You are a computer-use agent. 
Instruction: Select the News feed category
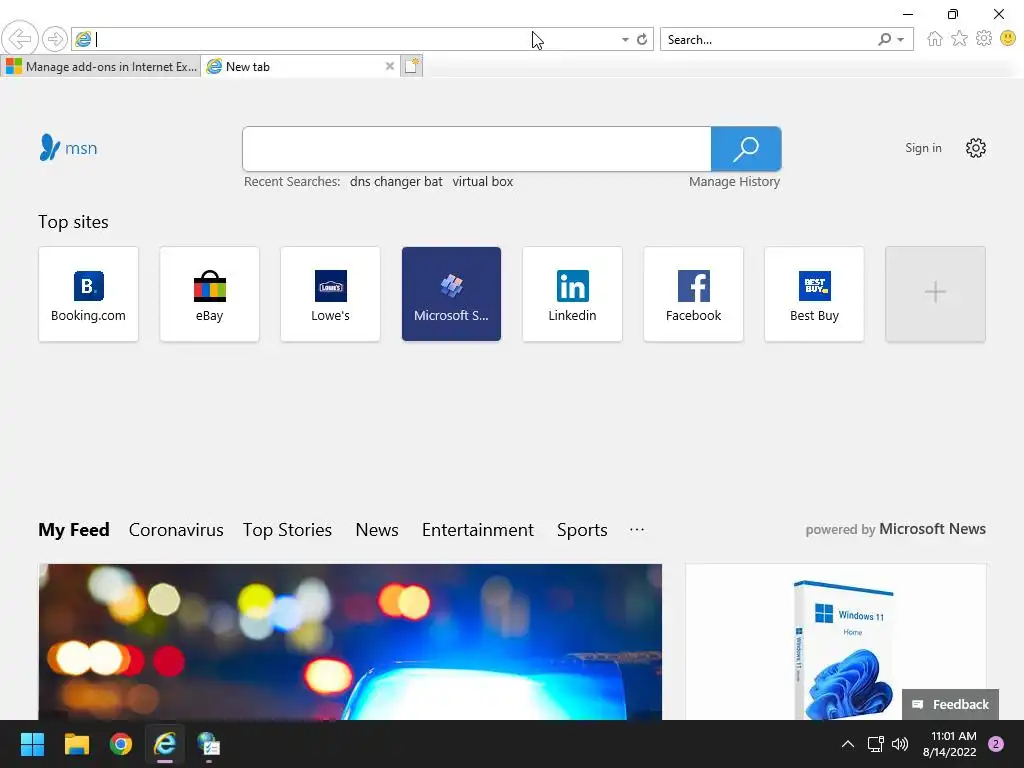coord(377,530)
